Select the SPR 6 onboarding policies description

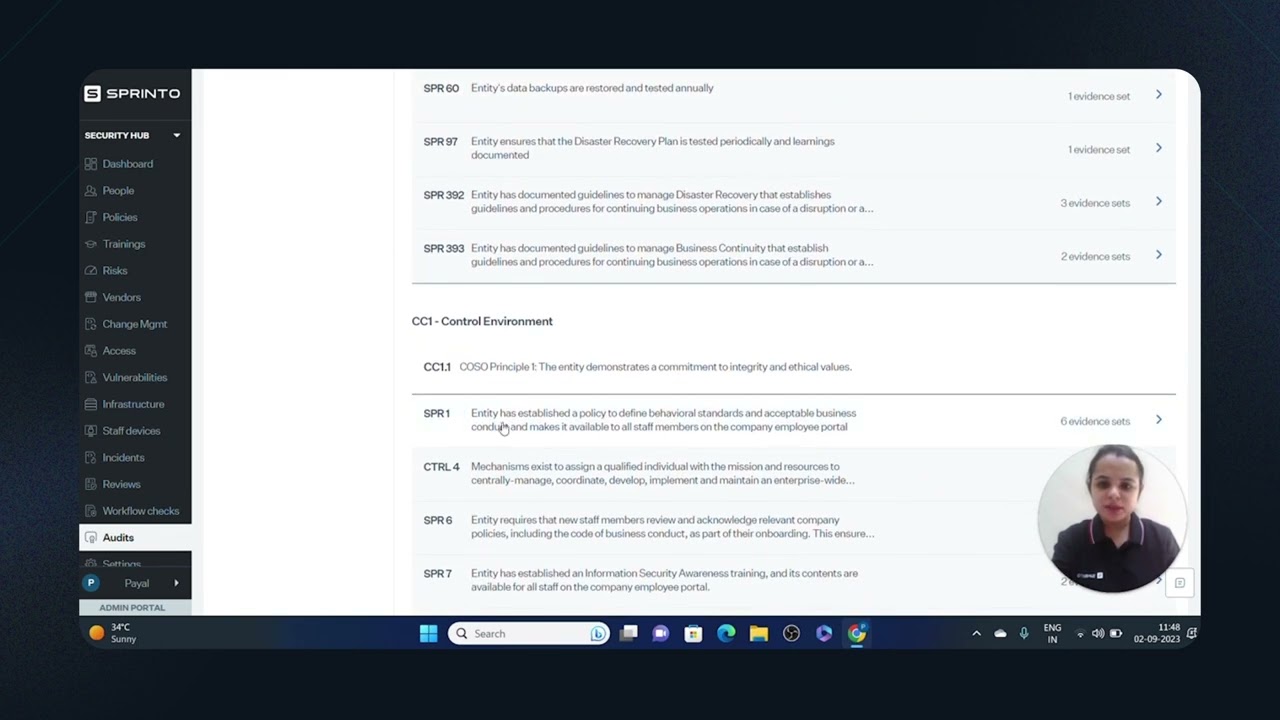[x=673, y=527]
